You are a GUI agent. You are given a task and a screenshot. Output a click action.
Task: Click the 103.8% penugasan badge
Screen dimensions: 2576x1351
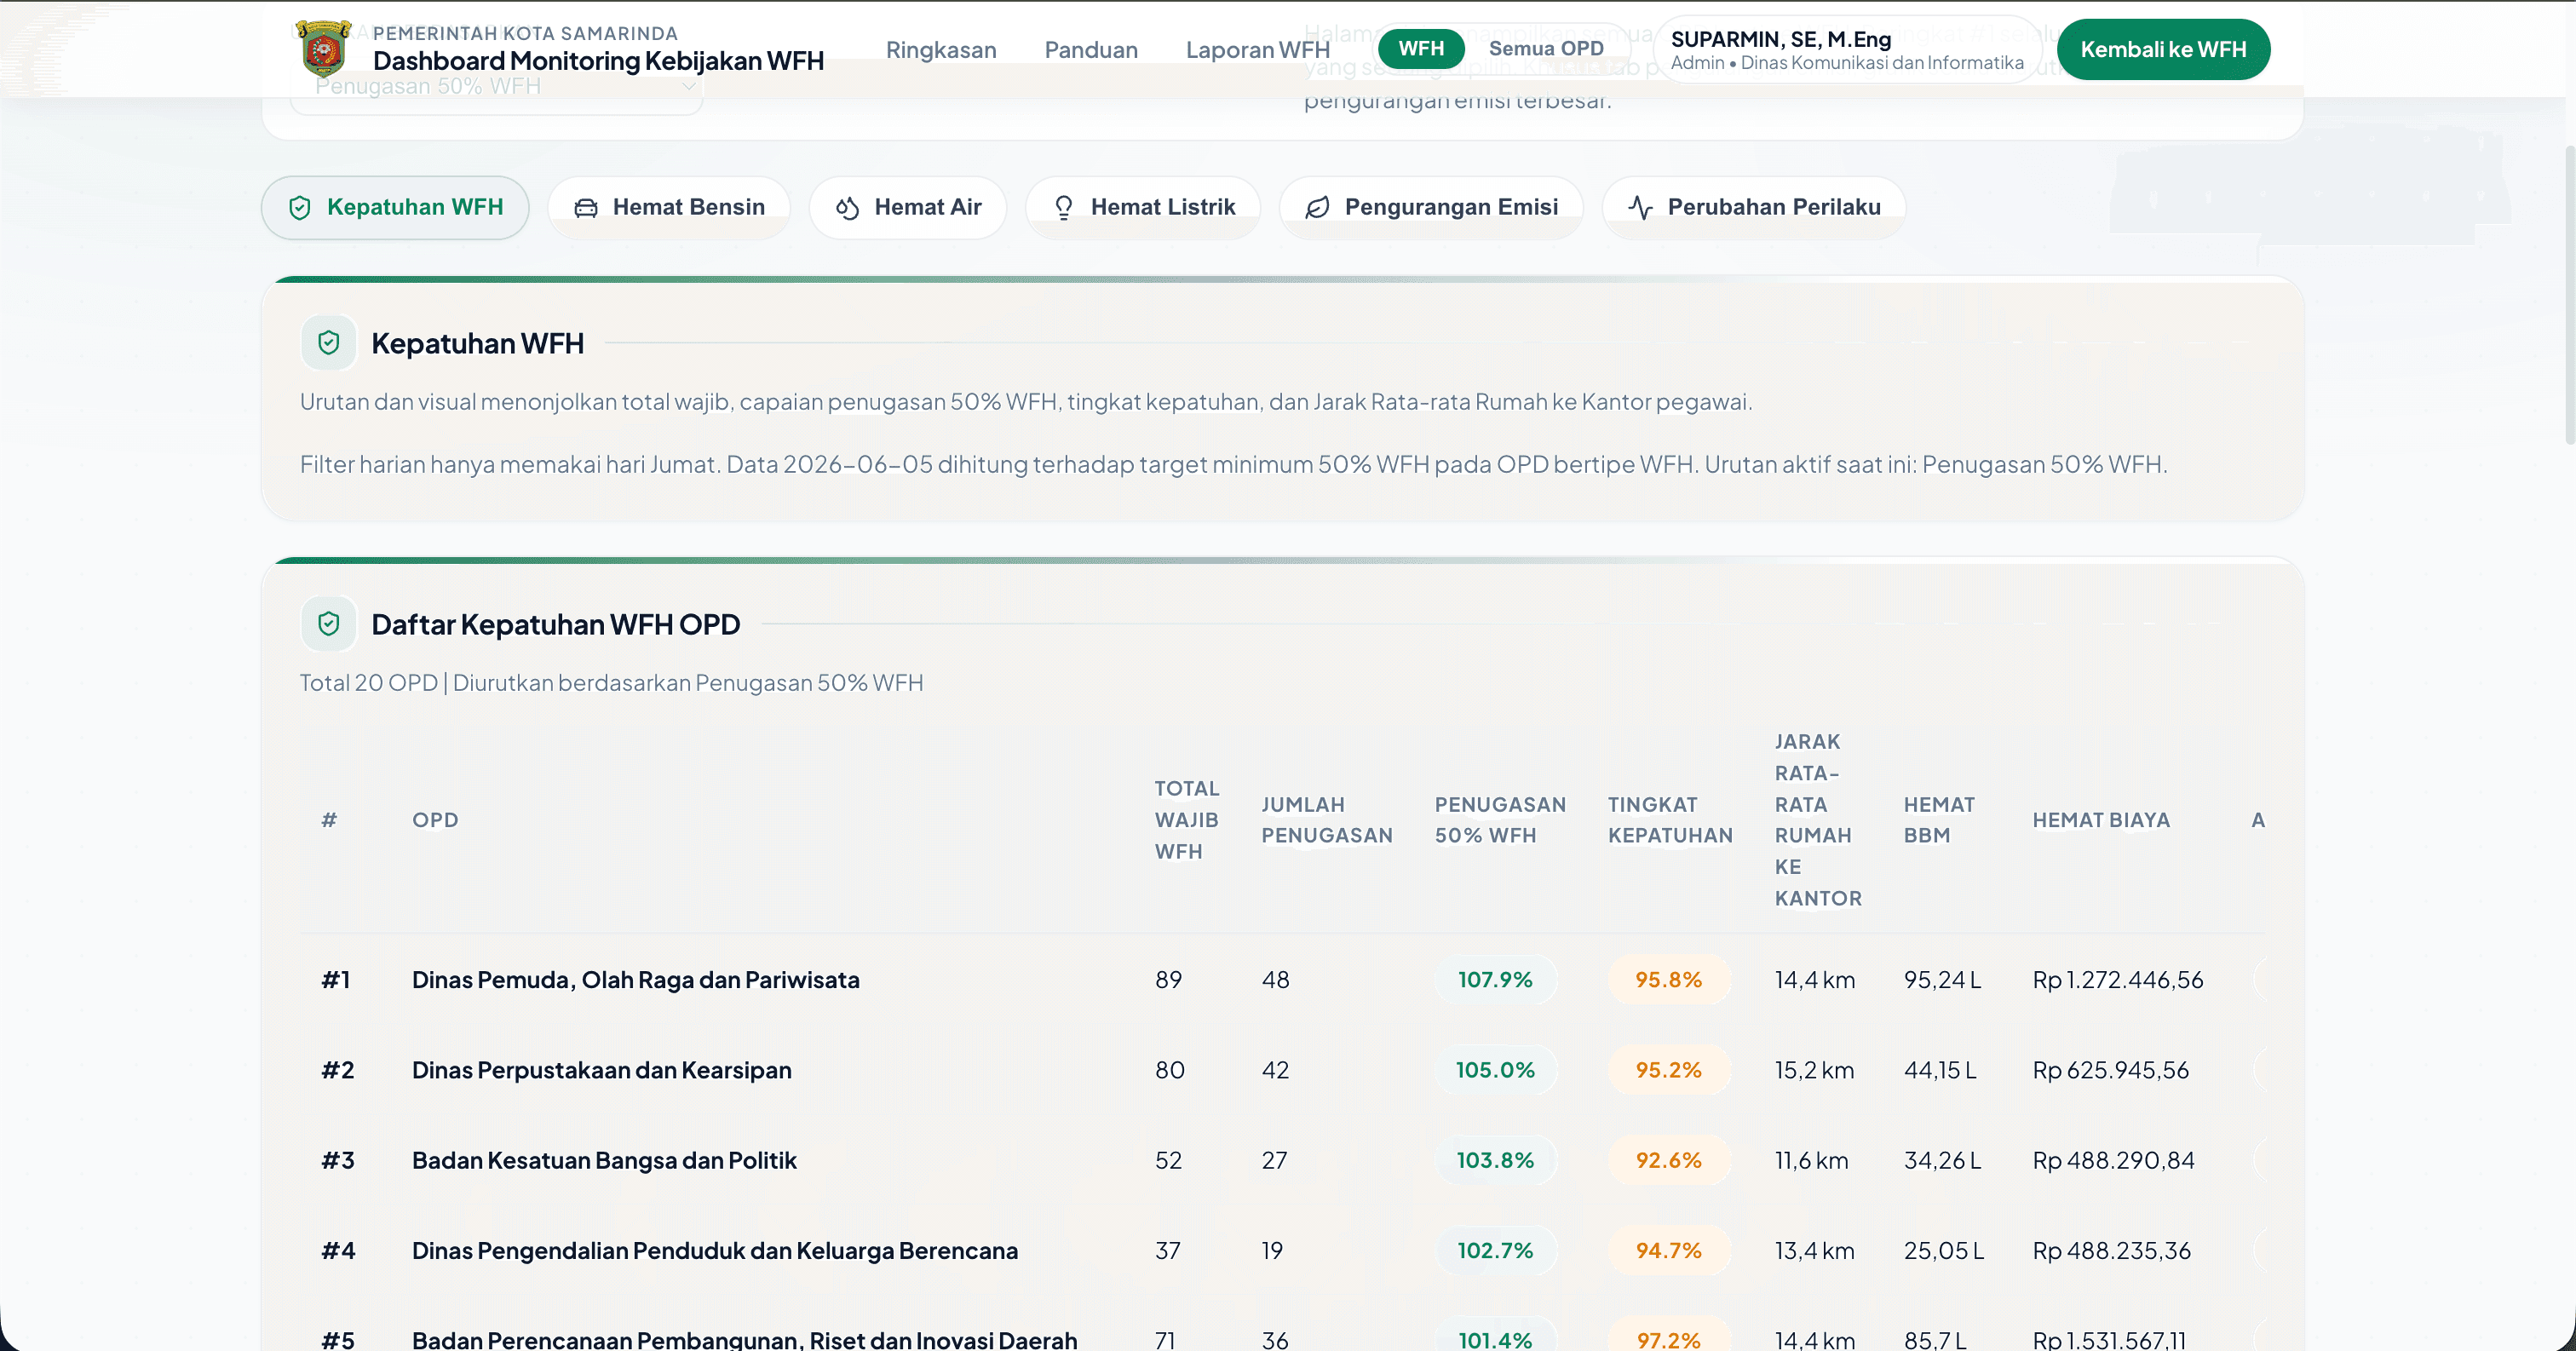[1495, 1160]
